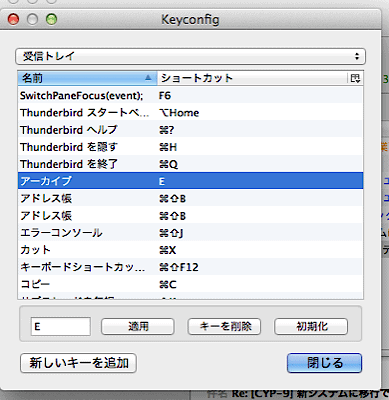This screenshot has width=389, height=400.
Task: Click the ⌘⇧F12 shortcut cell
Action: coord(179,267)
